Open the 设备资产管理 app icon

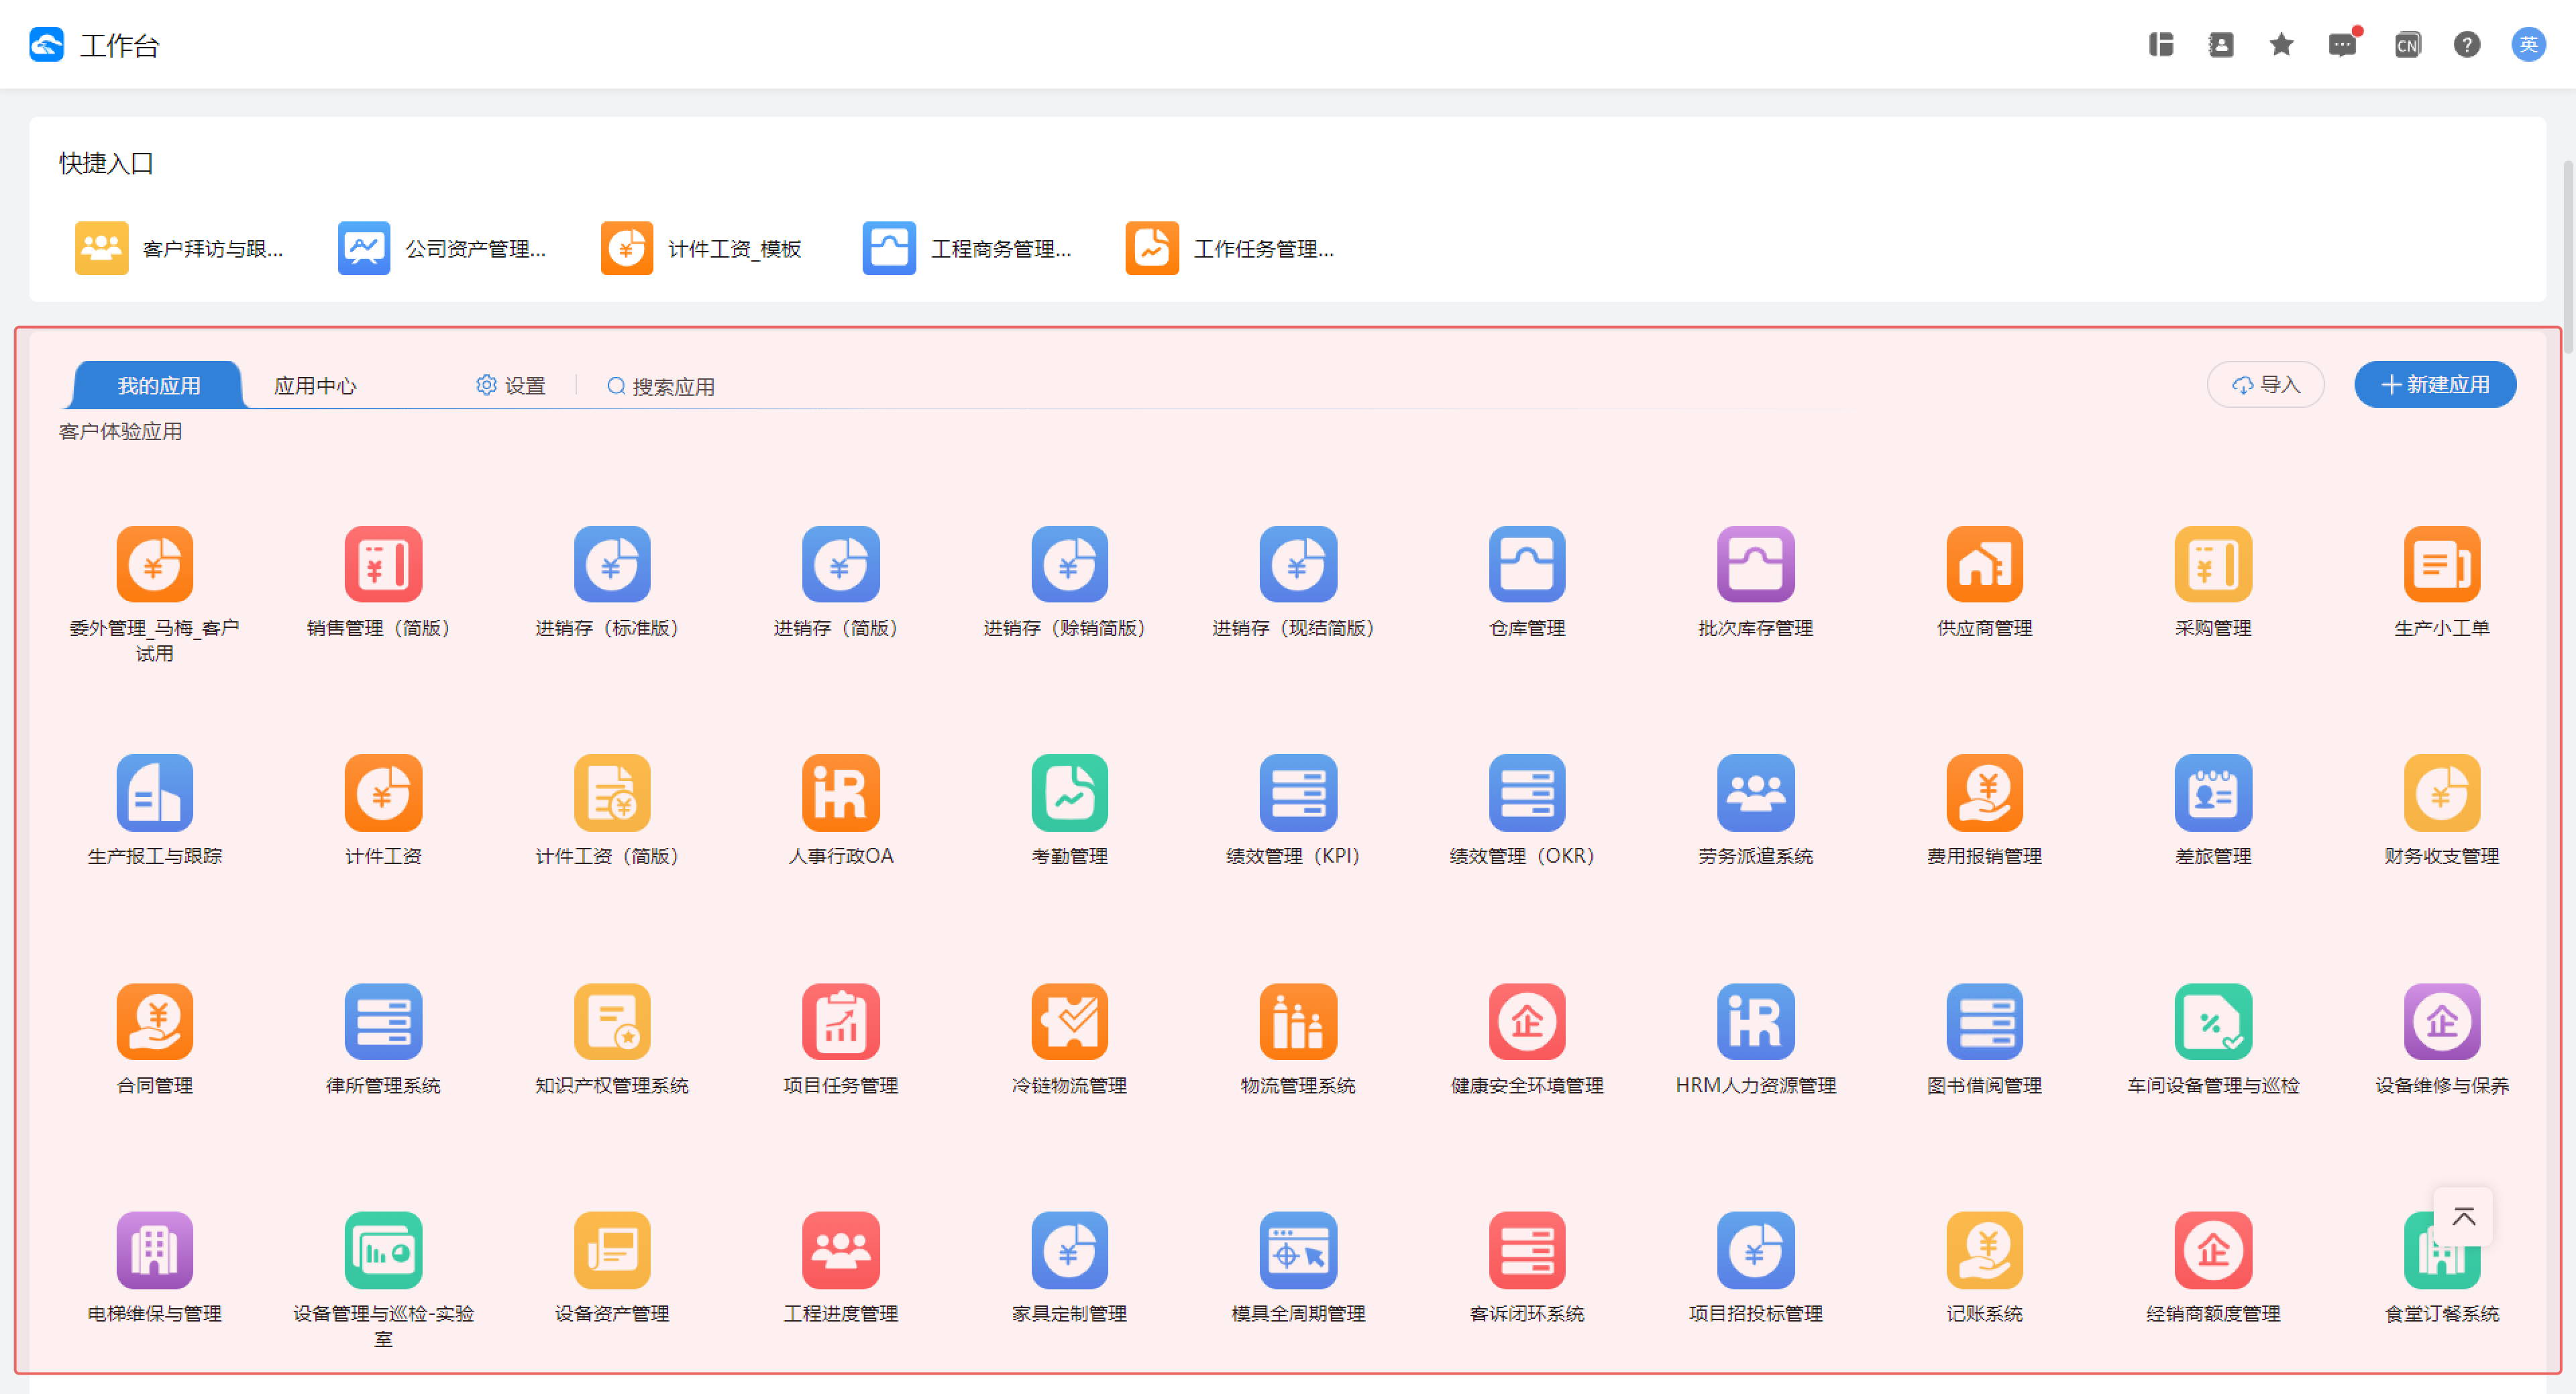coord(612,1250)
